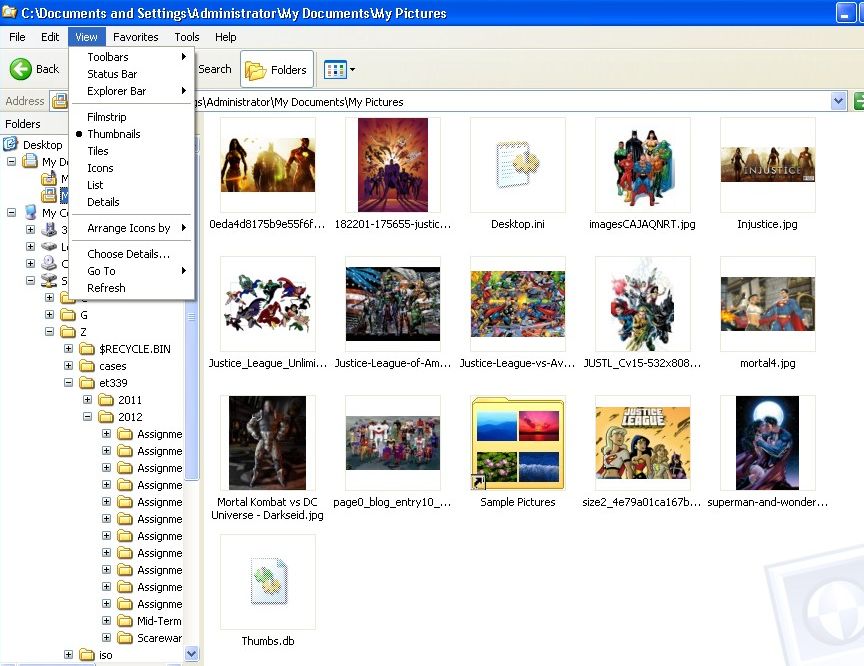Click Refresh in View menu
864x666 pixels.
132,288
